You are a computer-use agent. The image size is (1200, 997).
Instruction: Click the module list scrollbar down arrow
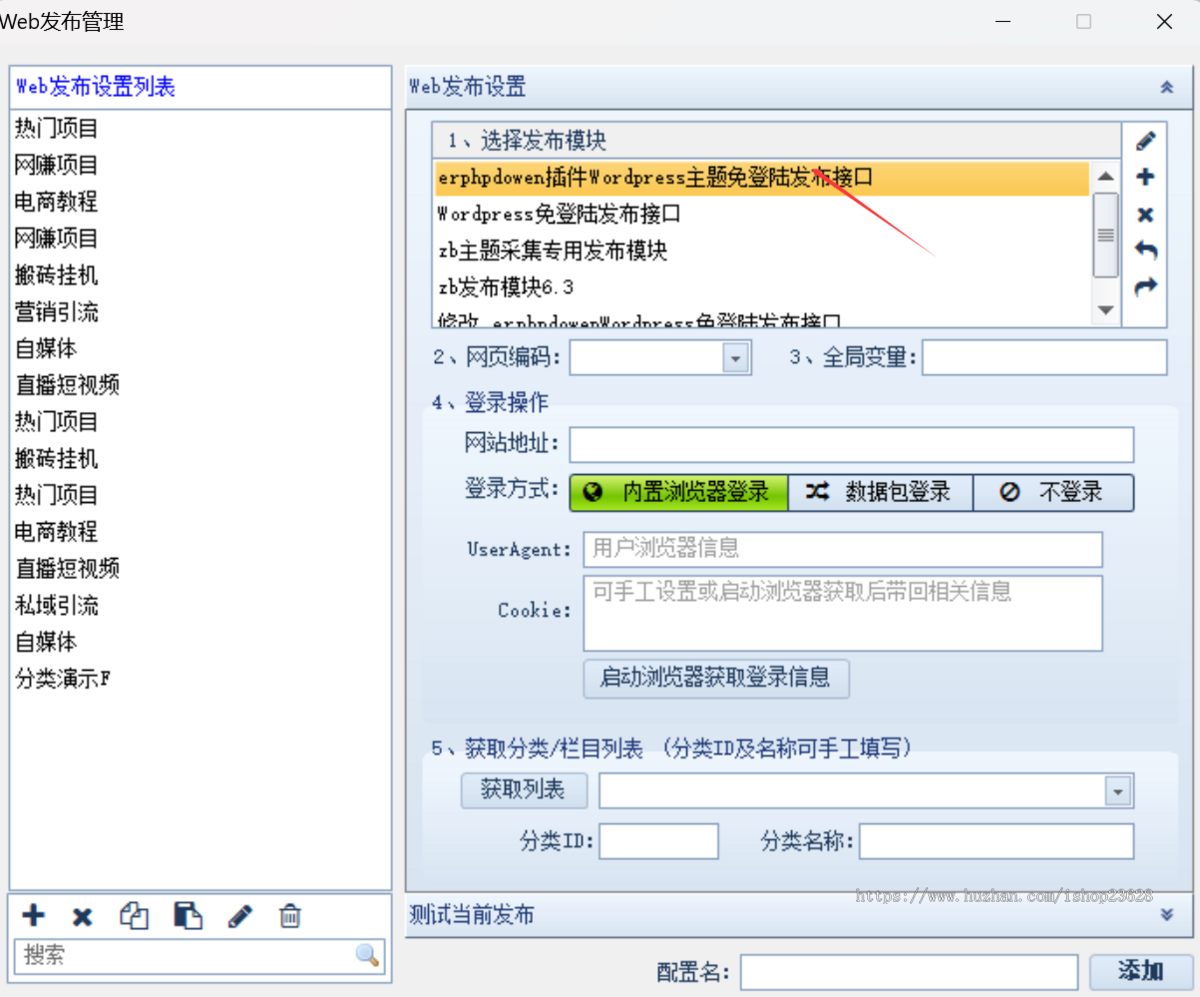point(1106,310)
